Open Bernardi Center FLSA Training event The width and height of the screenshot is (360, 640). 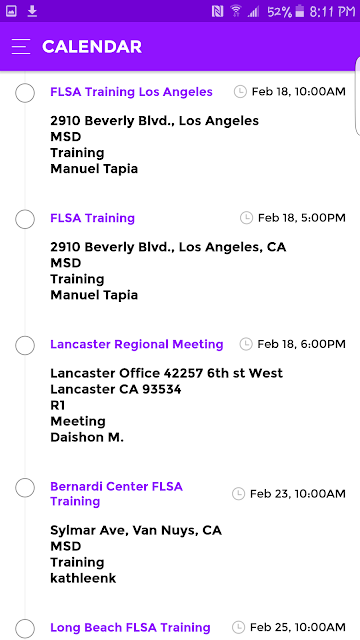pyautogui.click(x=116, y=494)
